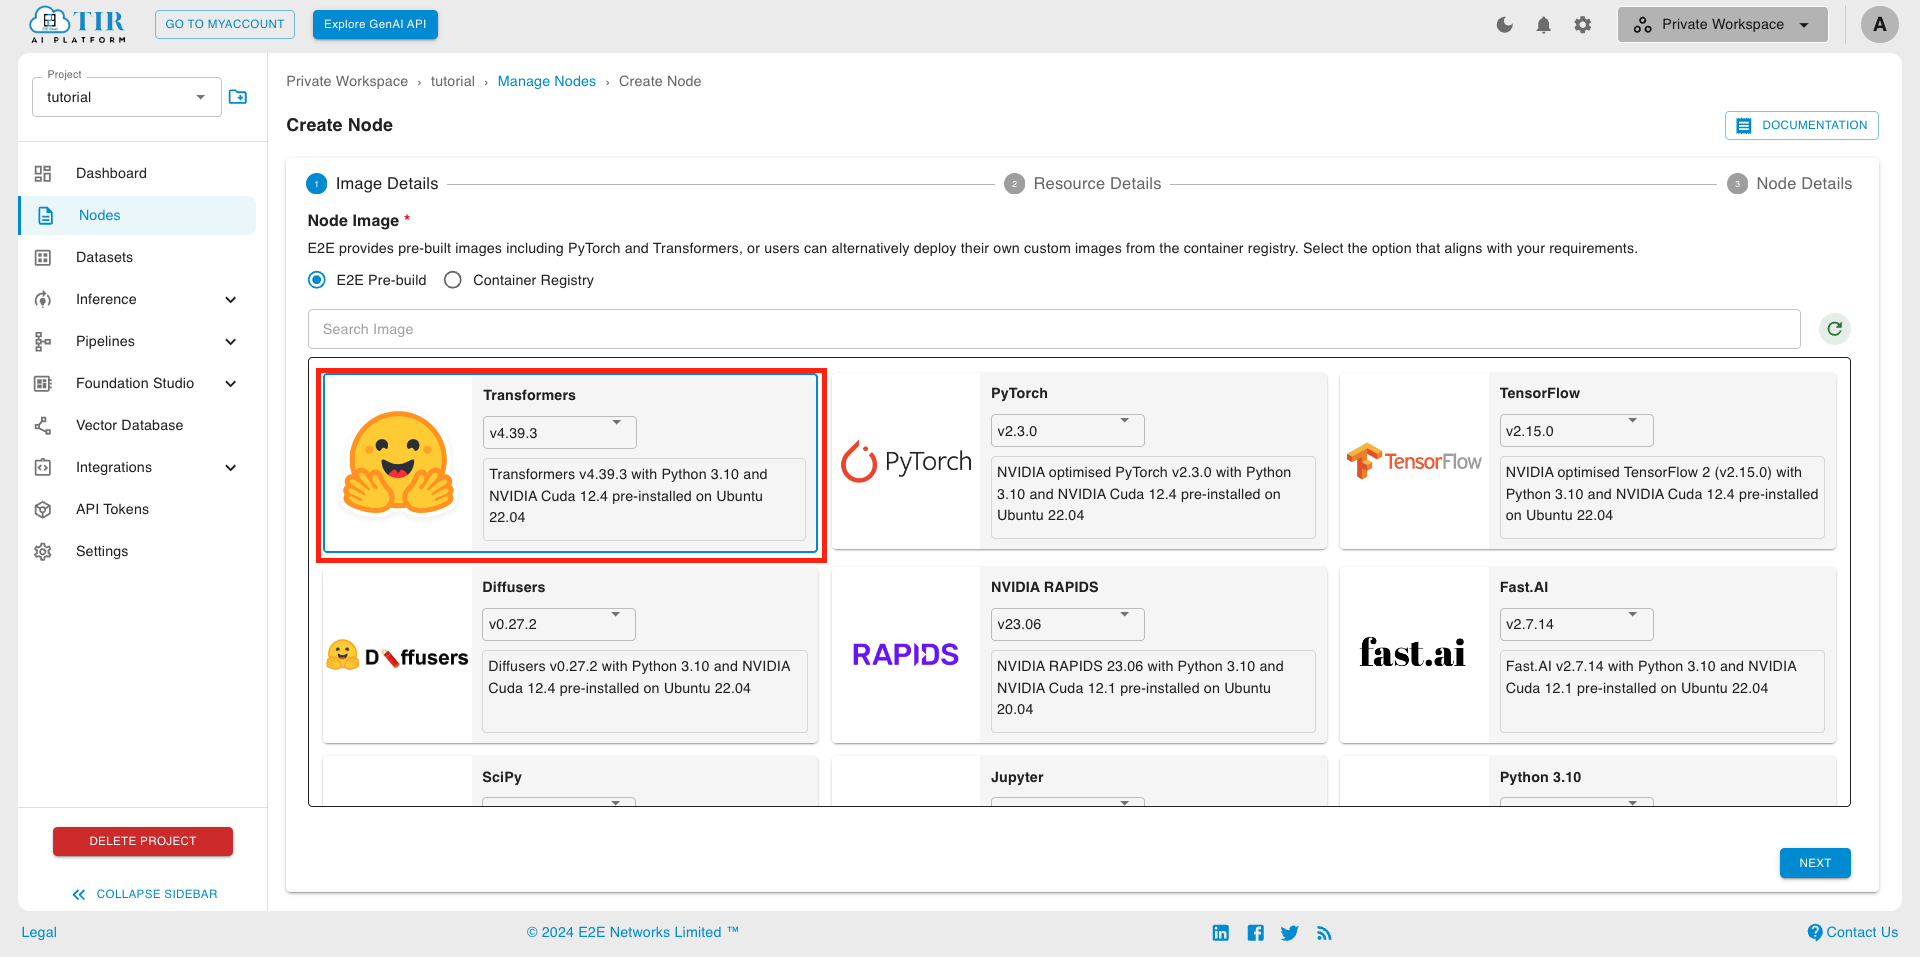1920x957 pixels.
Task: Click the Pipelines sidebar icon
Action: 43,341
